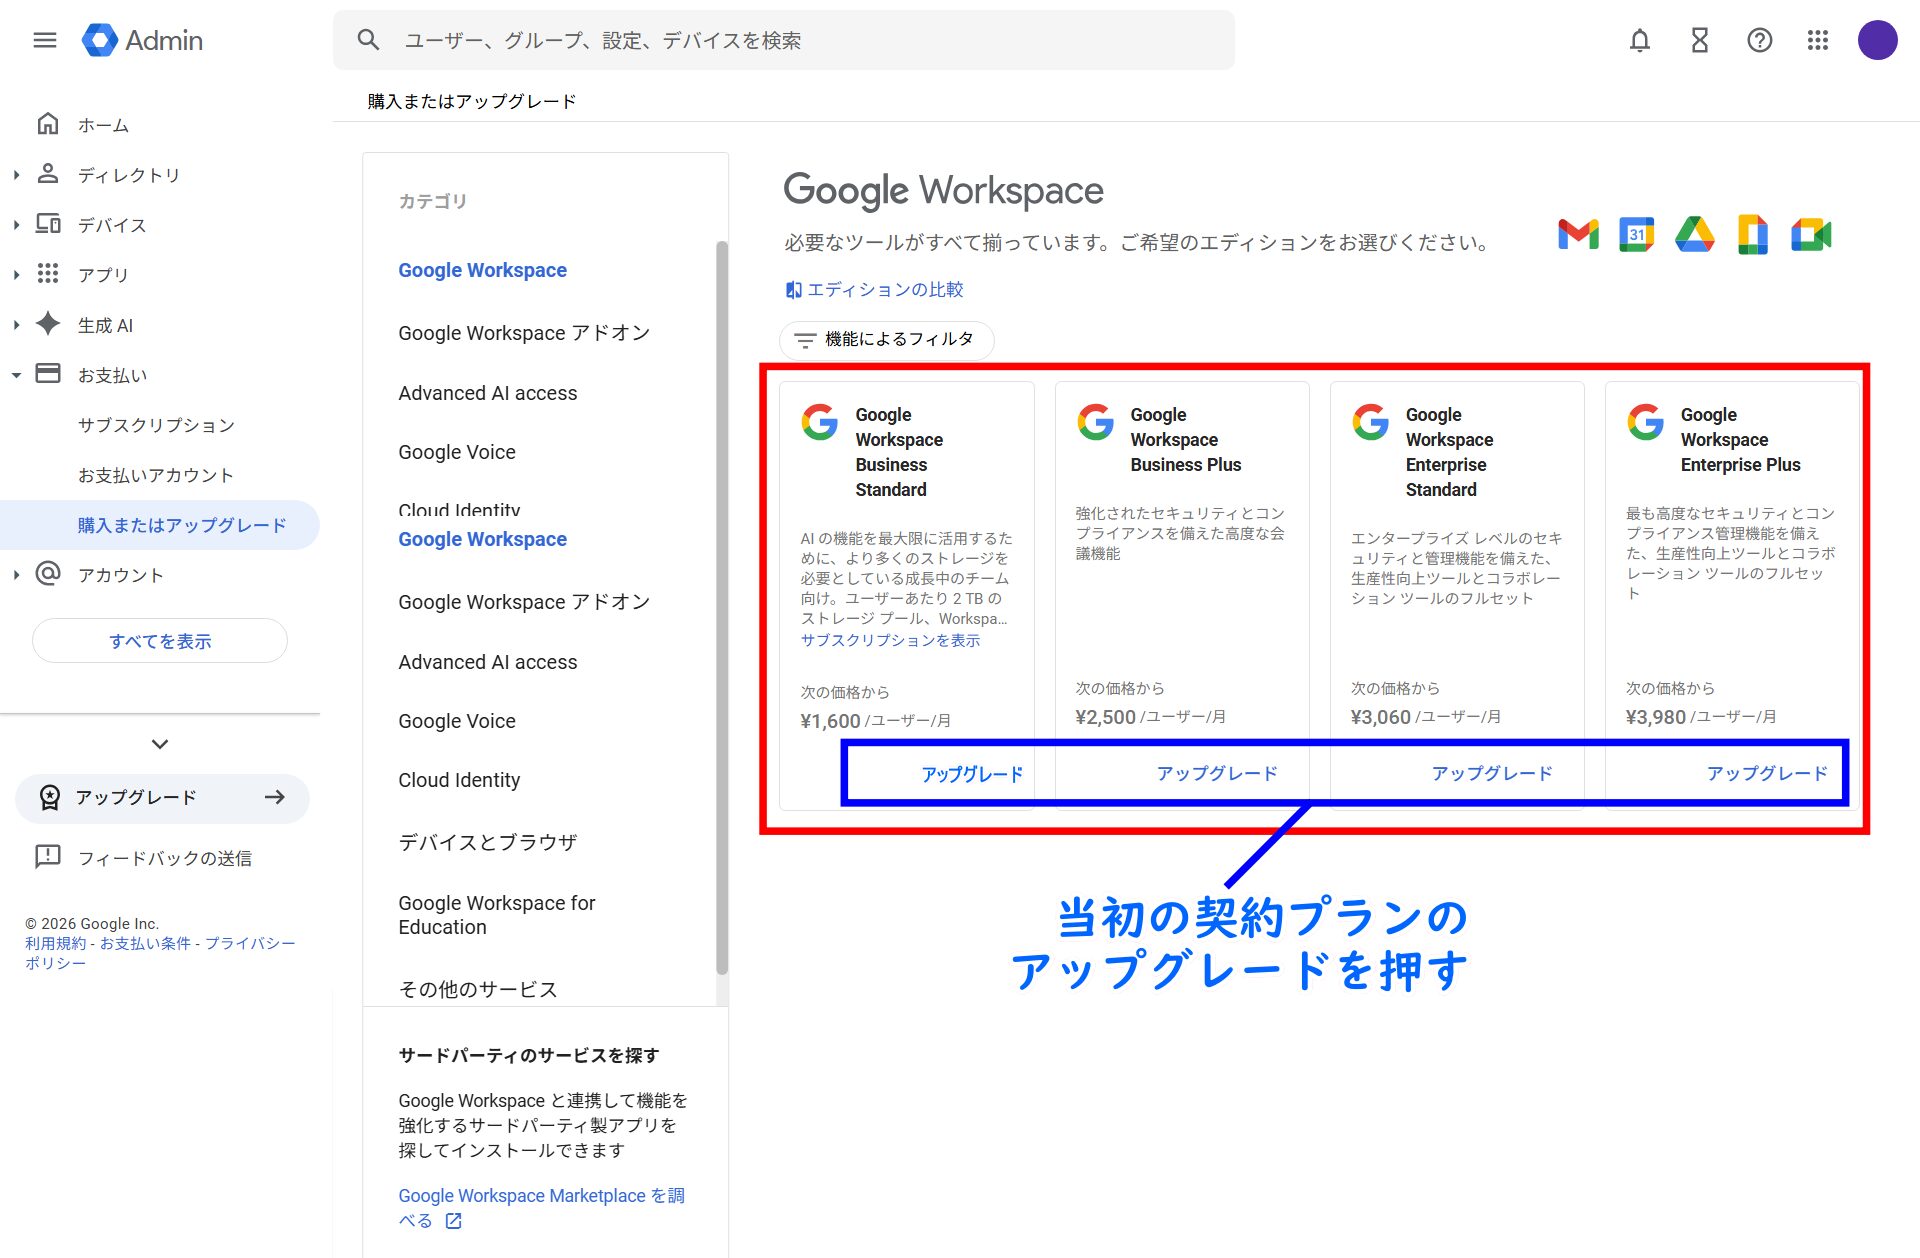Viewport: 1920px width, 1258px height.
Task: Click the Google Drive product icon
Action: coord(1694,235)
